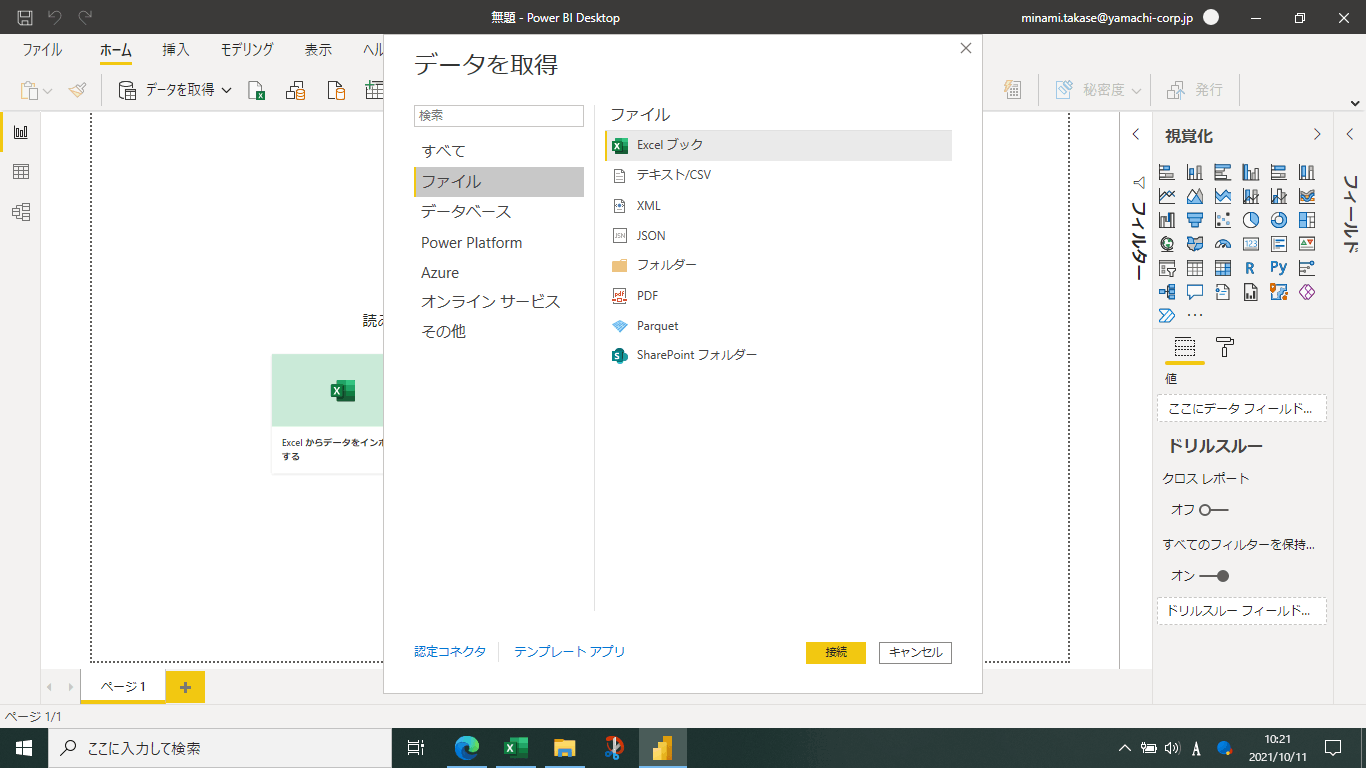Select the matrix visual
This screenshot has height=768, width=1366.
[x=1223, y=268]
